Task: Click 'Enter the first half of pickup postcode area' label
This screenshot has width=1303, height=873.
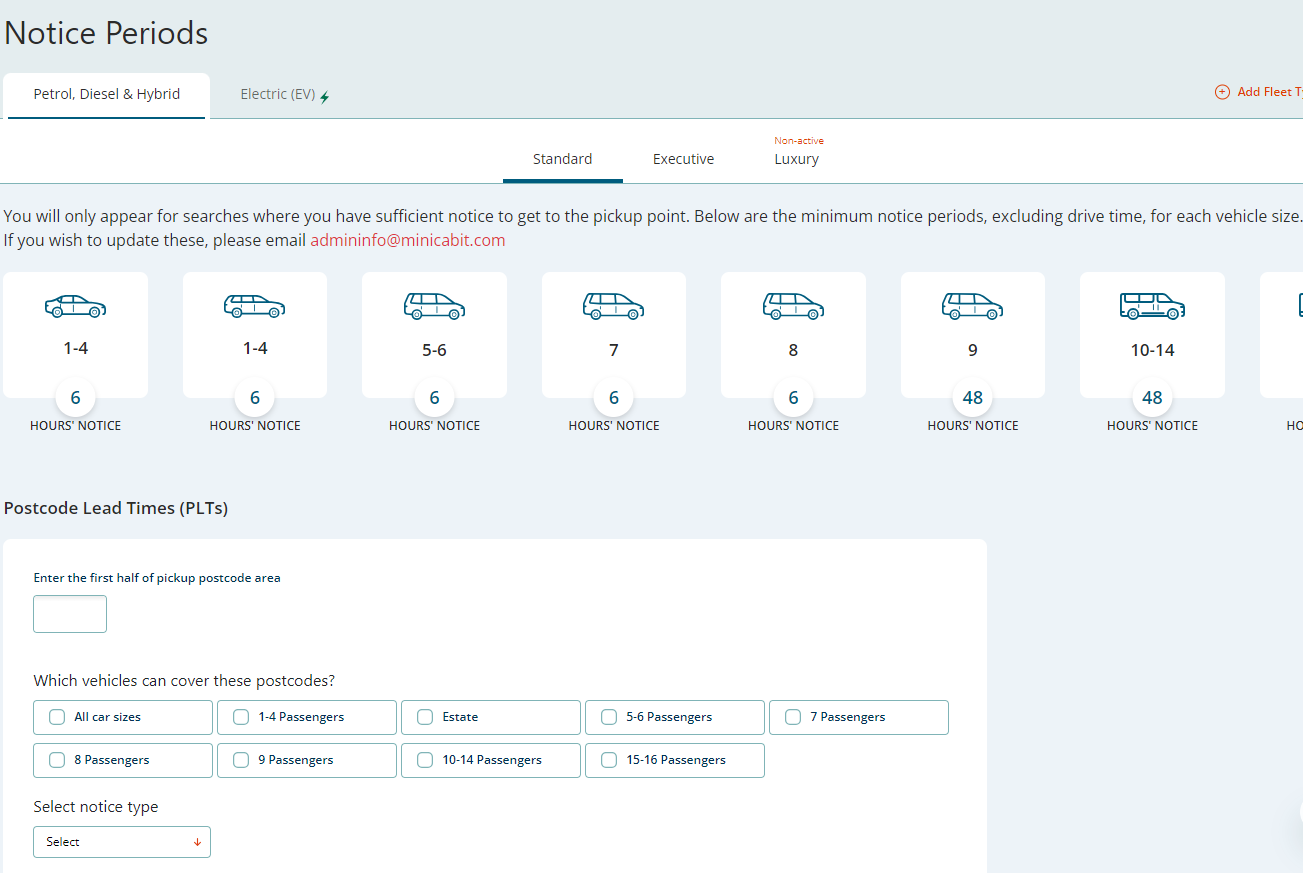Action: coord(157,578)
